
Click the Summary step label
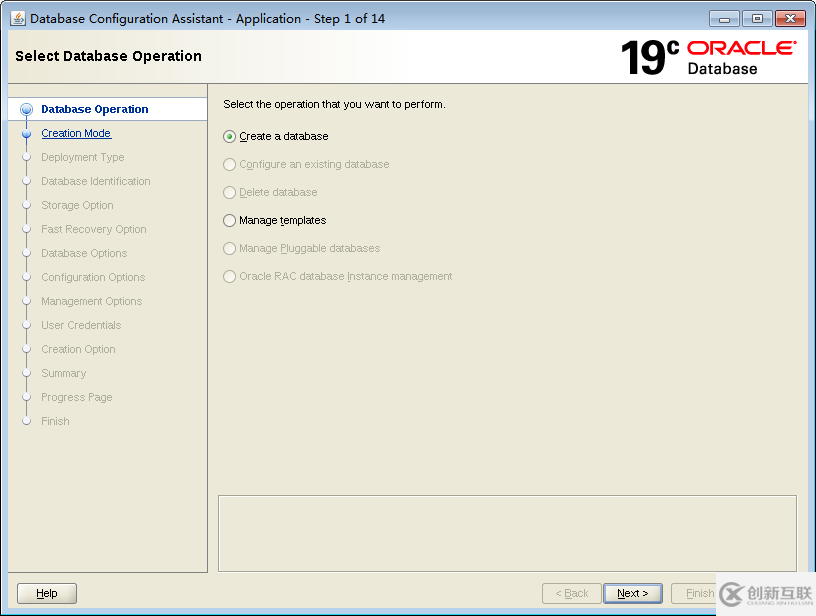coord(63,373)
